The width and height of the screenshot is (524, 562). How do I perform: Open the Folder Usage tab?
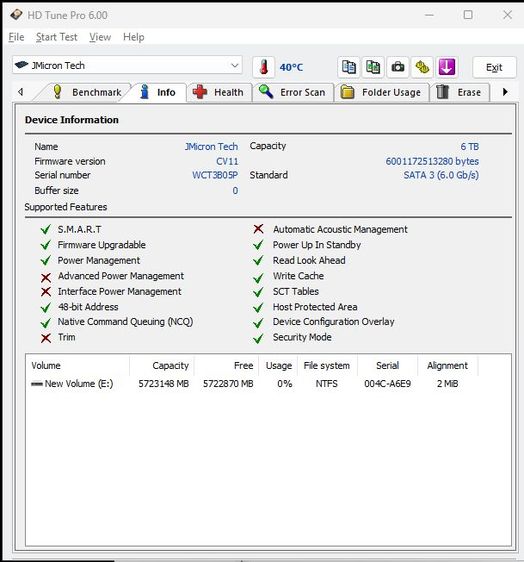(381, 92)
